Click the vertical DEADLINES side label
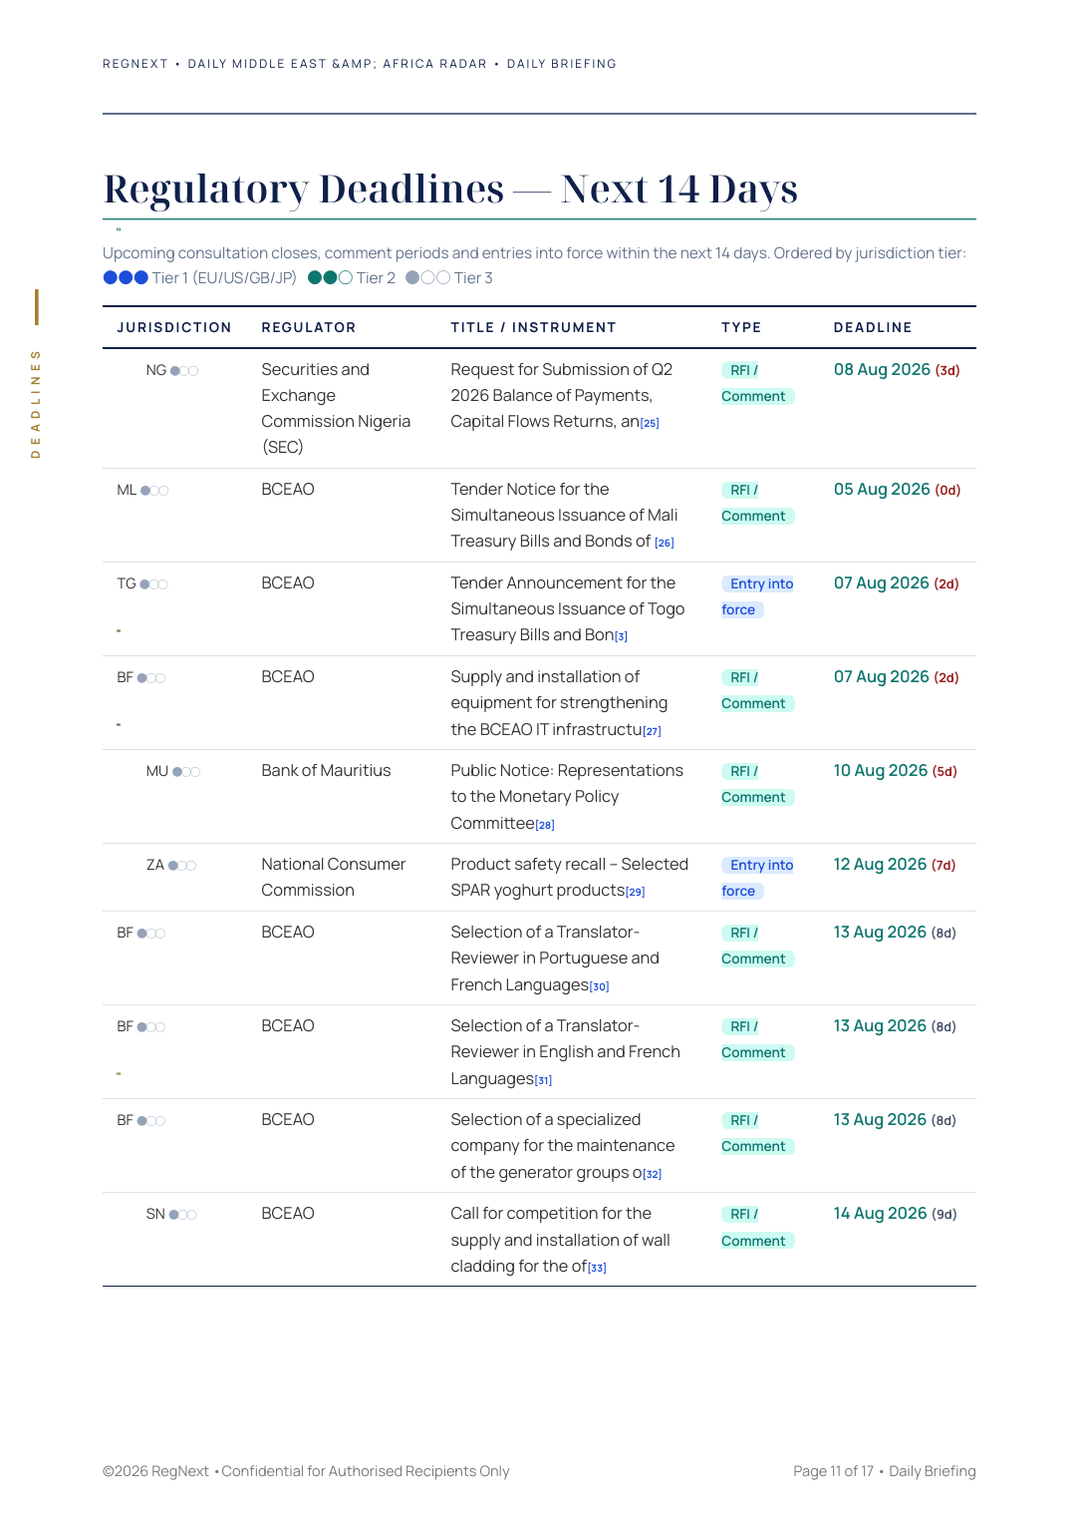Viewport: 1080px width, 1528px height. [x=36, y=404]
